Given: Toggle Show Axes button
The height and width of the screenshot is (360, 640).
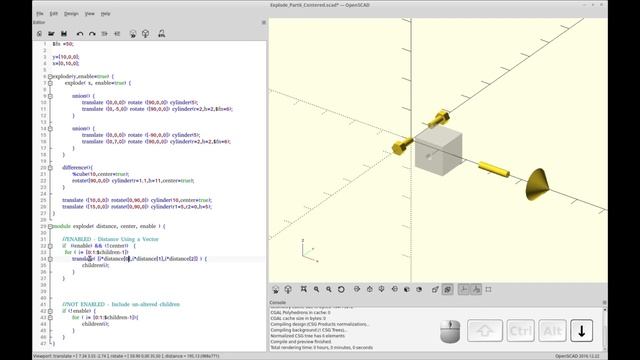Looking at the screenshot, I should tap(464, 289).
